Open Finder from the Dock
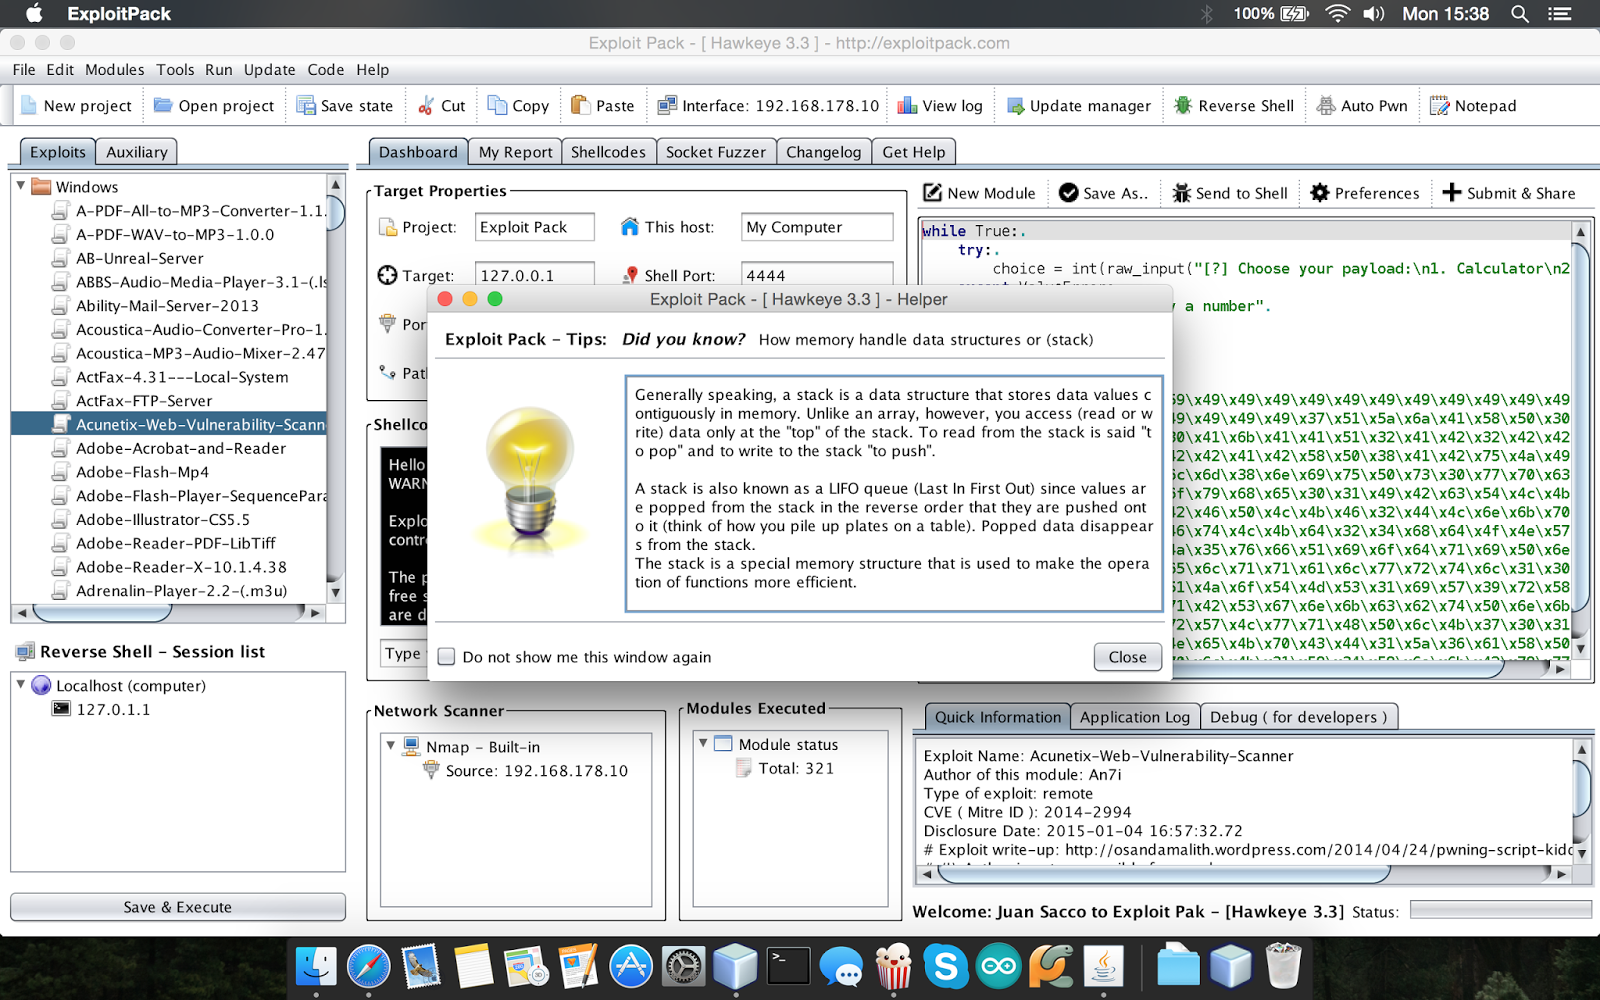 (316, 966)
